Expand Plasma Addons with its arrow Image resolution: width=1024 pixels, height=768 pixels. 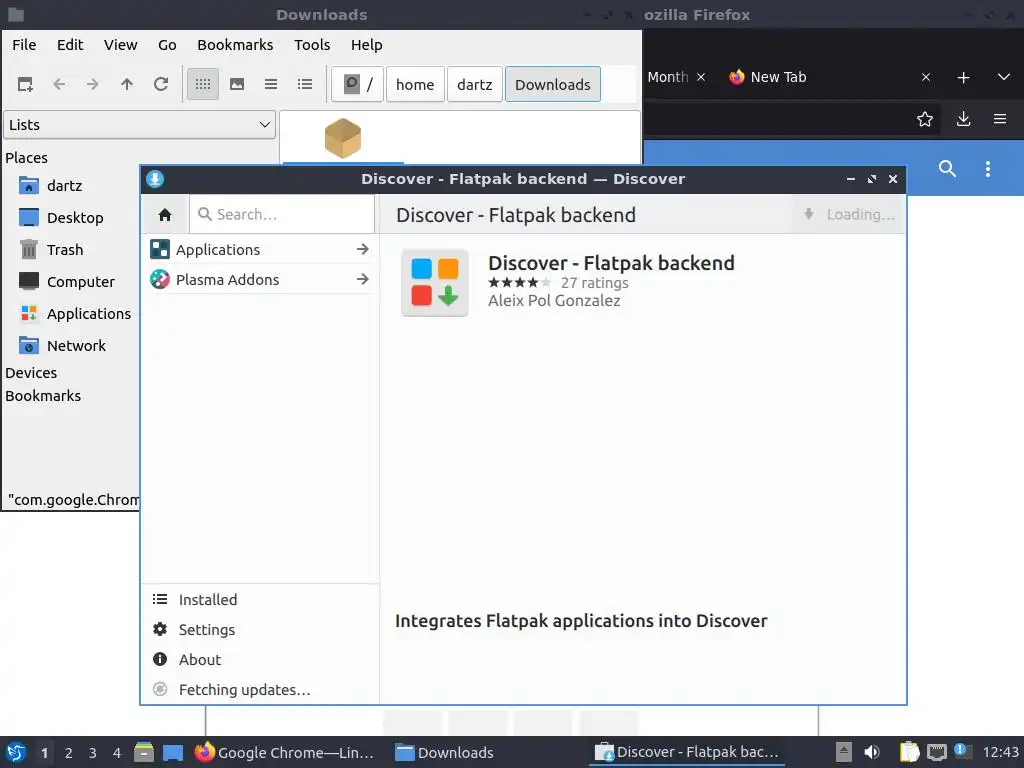(362, 280)
